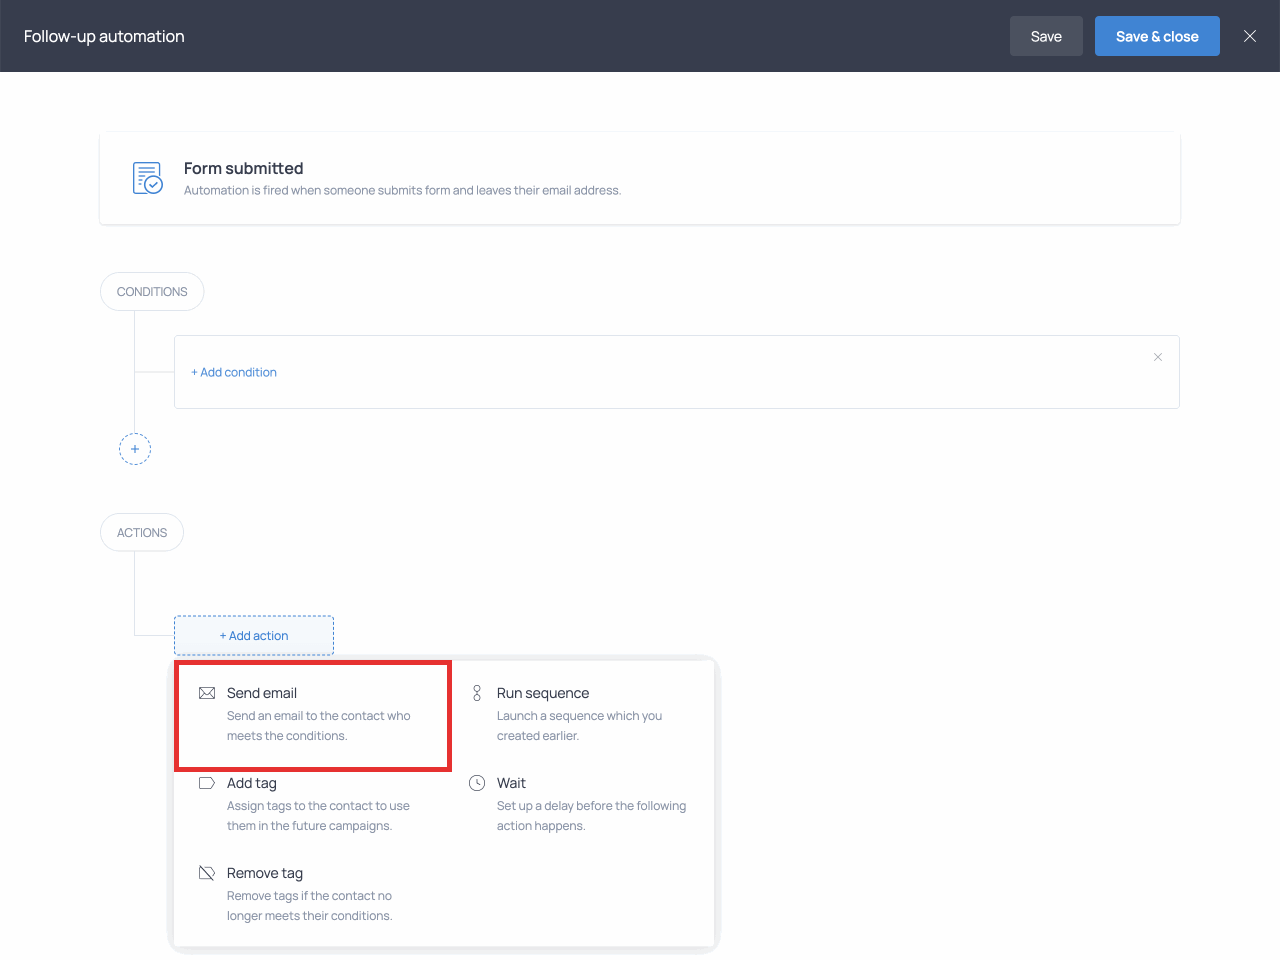1280x960 pixels.
Task: Click the crossed-out tag Remove tag icon
Action: (207, 873)
